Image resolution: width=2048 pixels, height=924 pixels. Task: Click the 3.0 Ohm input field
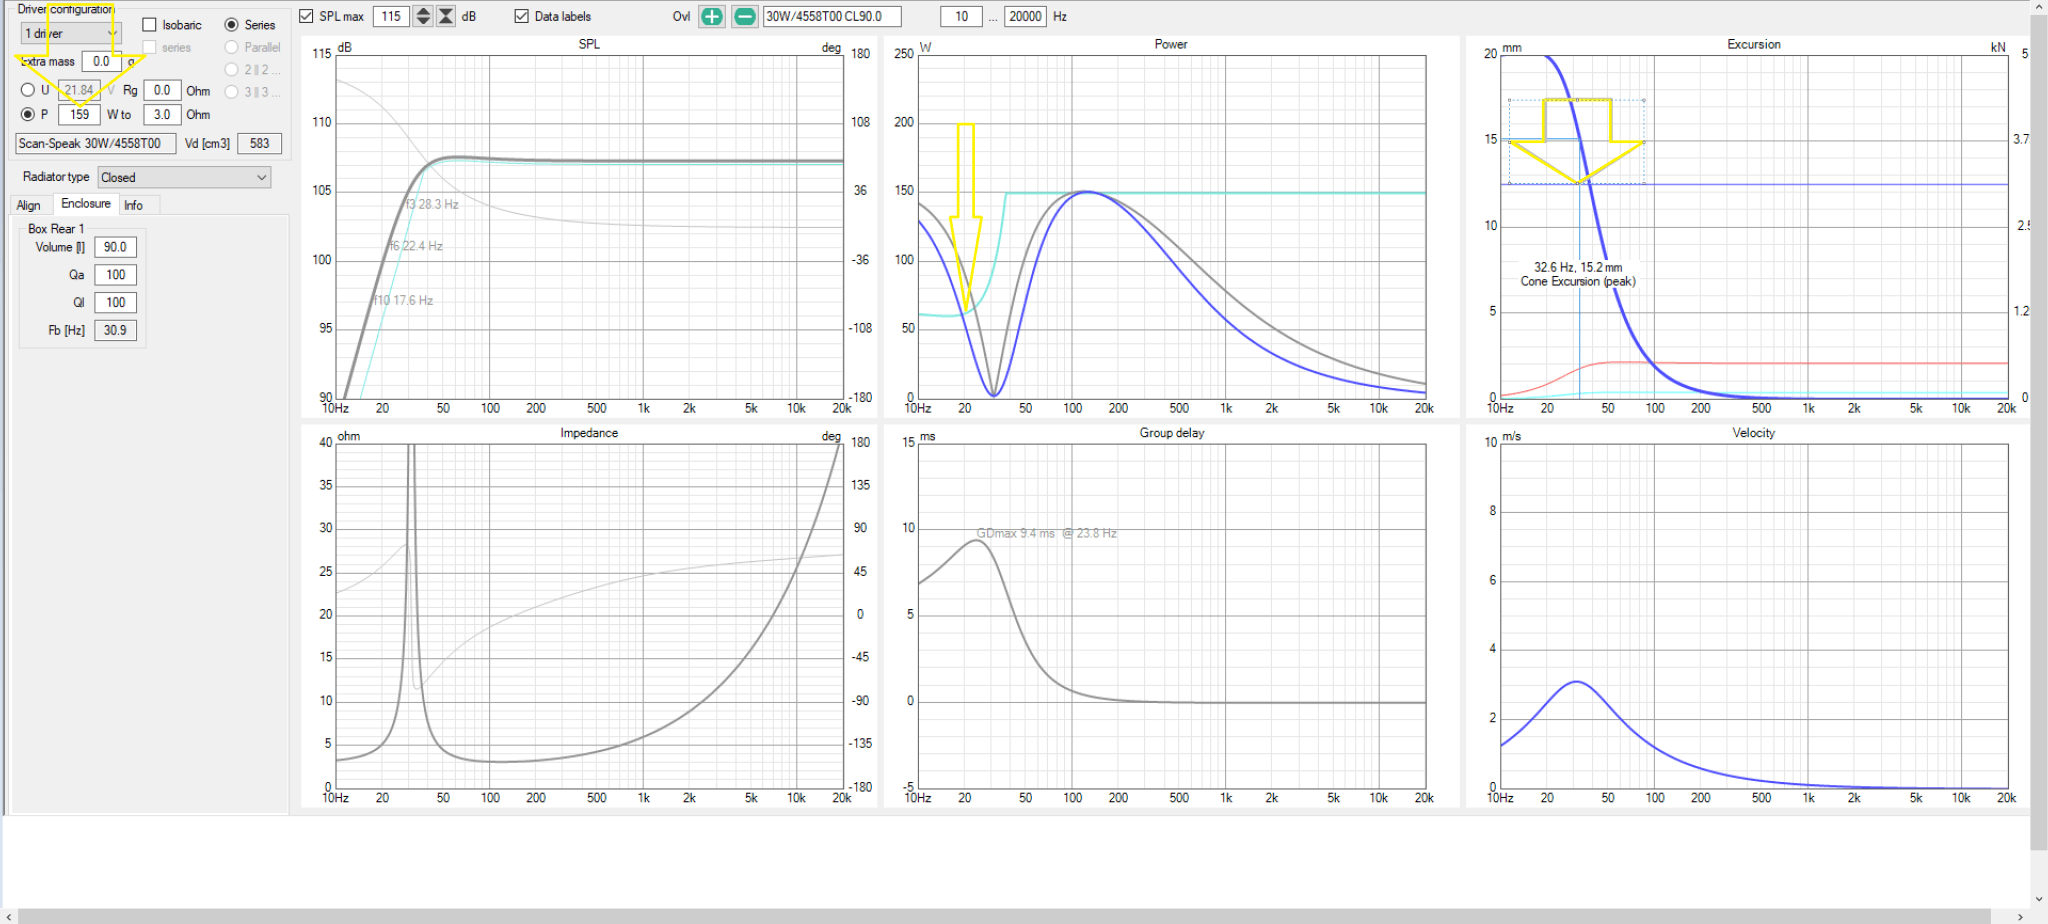pyautogui.click(x=162, y=114)
